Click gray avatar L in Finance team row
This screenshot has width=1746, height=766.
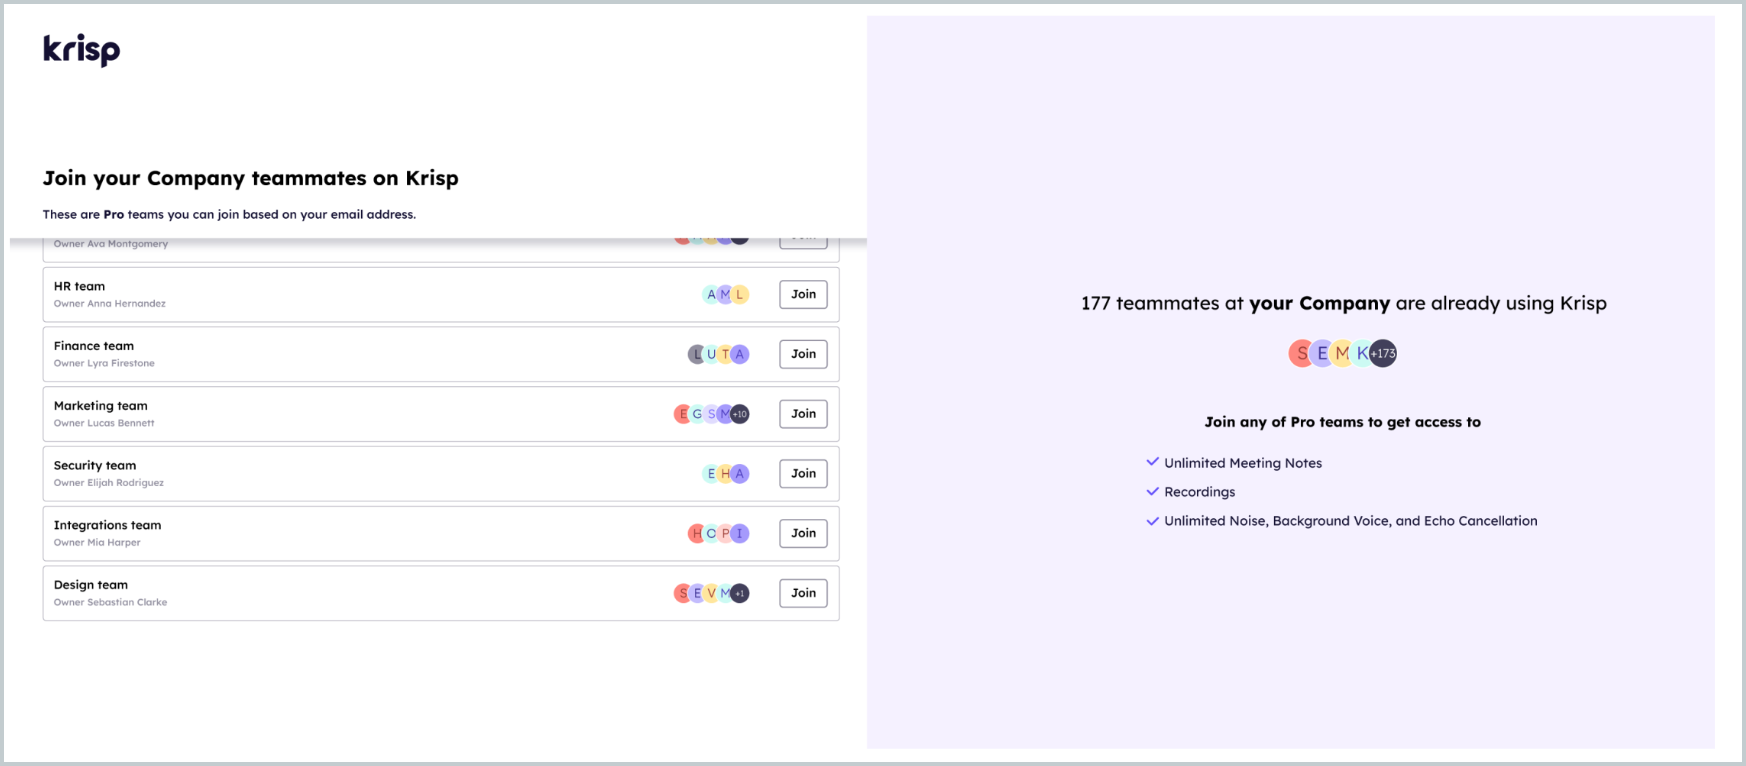(x=697, y=354)
